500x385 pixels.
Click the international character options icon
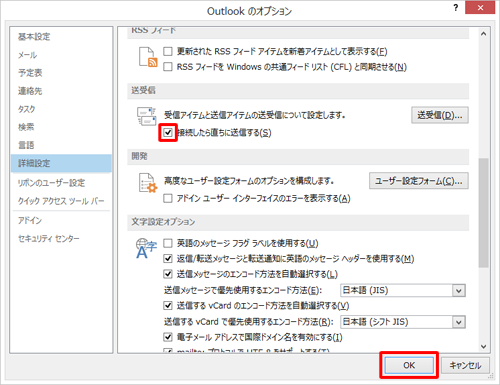(x=146, y=248)
